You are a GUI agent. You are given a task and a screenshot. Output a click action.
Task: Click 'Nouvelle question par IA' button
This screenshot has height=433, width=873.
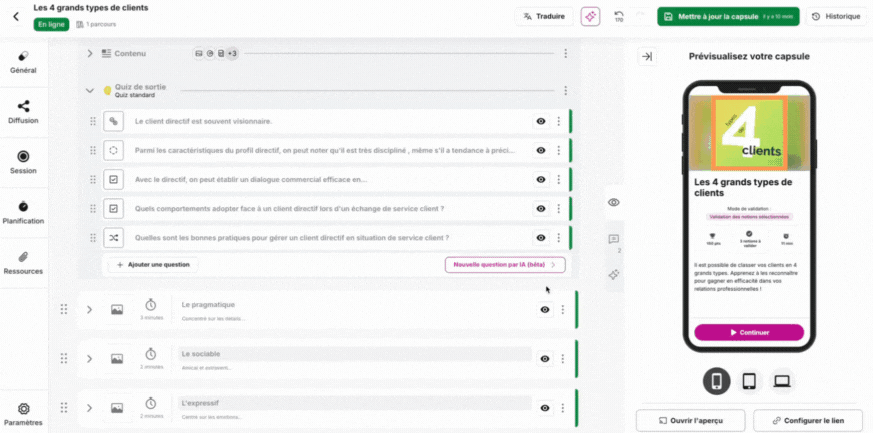pos(505,265)
